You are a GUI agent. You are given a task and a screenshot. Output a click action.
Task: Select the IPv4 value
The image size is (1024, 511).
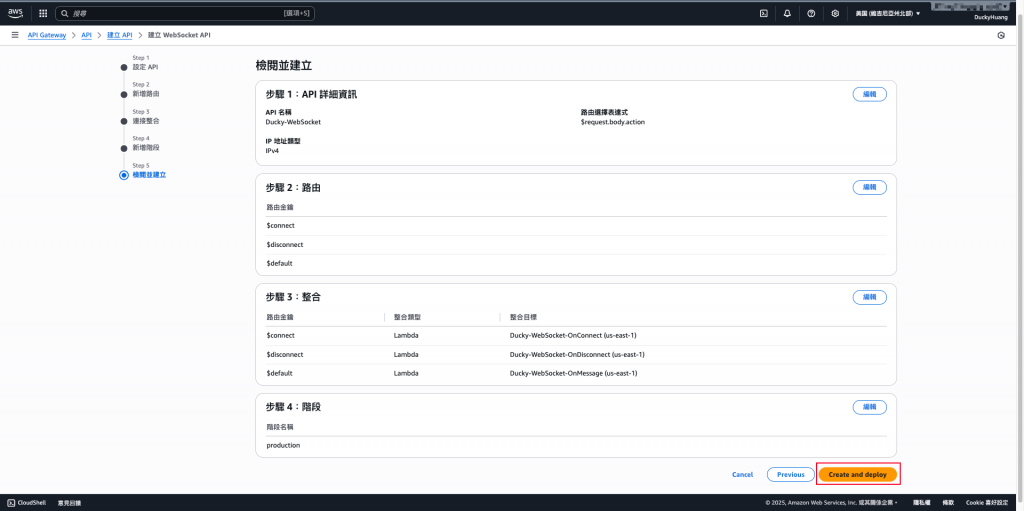(272, 150)
